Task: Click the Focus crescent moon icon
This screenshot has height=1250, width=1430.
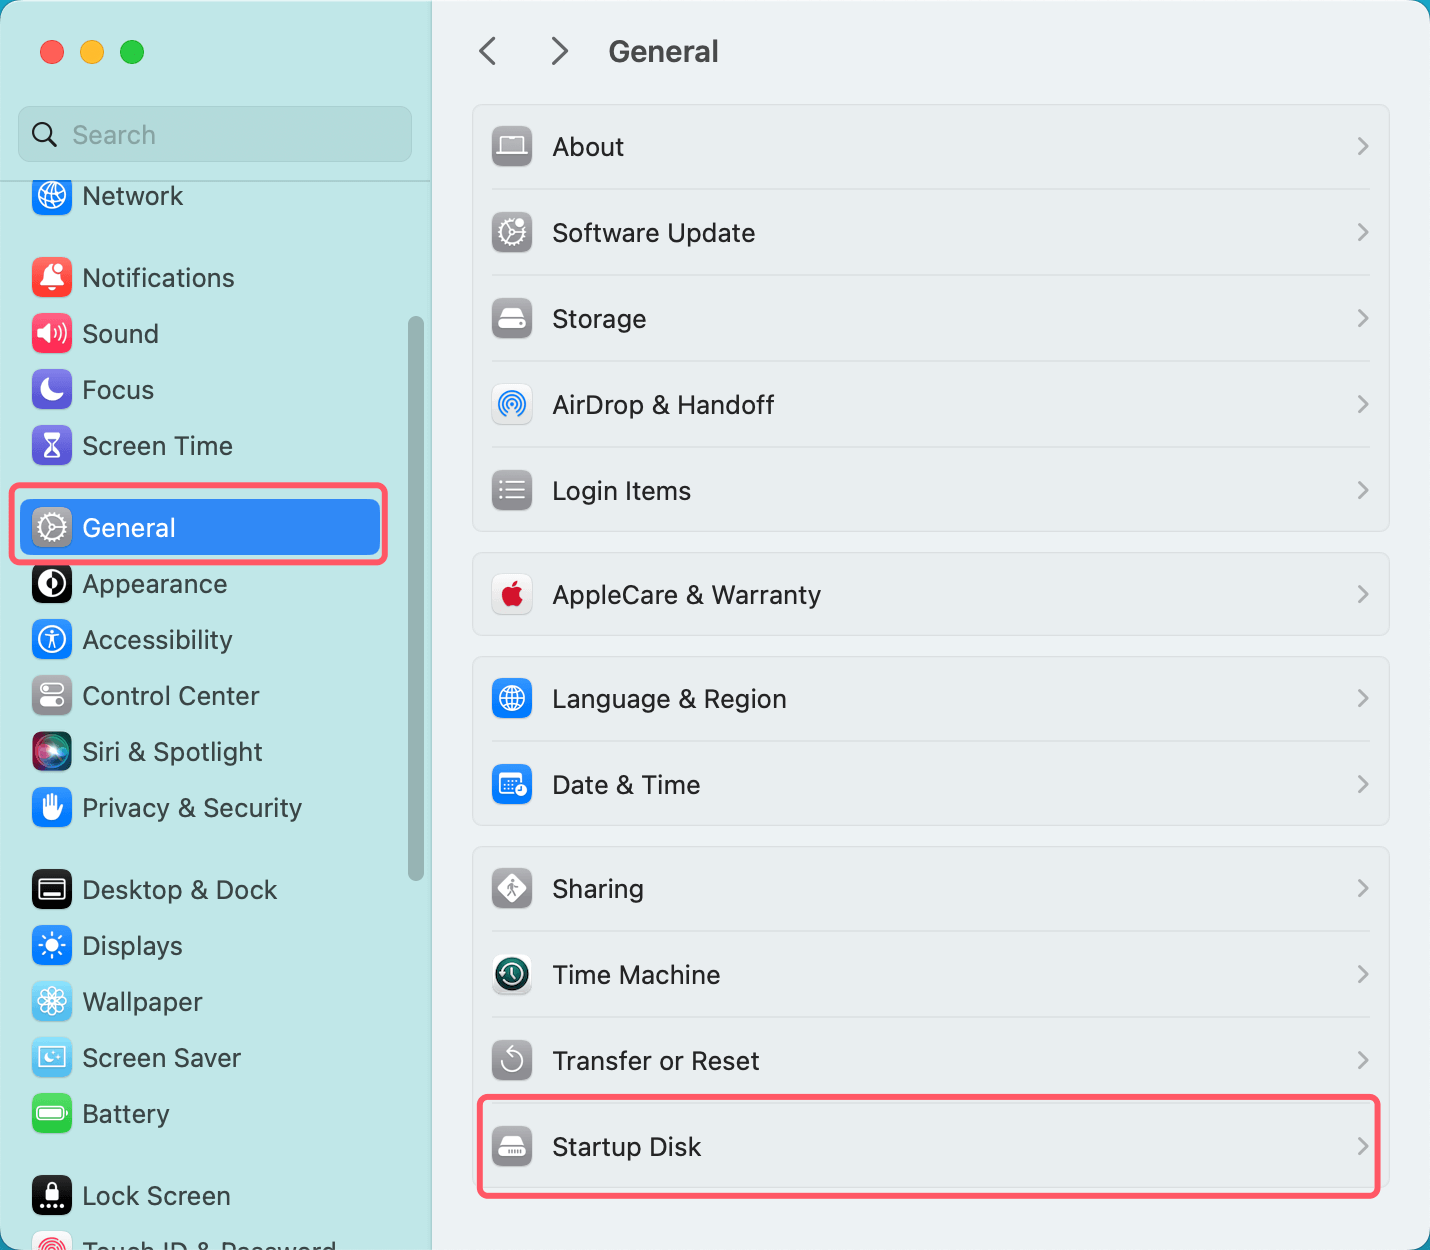Action: (52, 389)
